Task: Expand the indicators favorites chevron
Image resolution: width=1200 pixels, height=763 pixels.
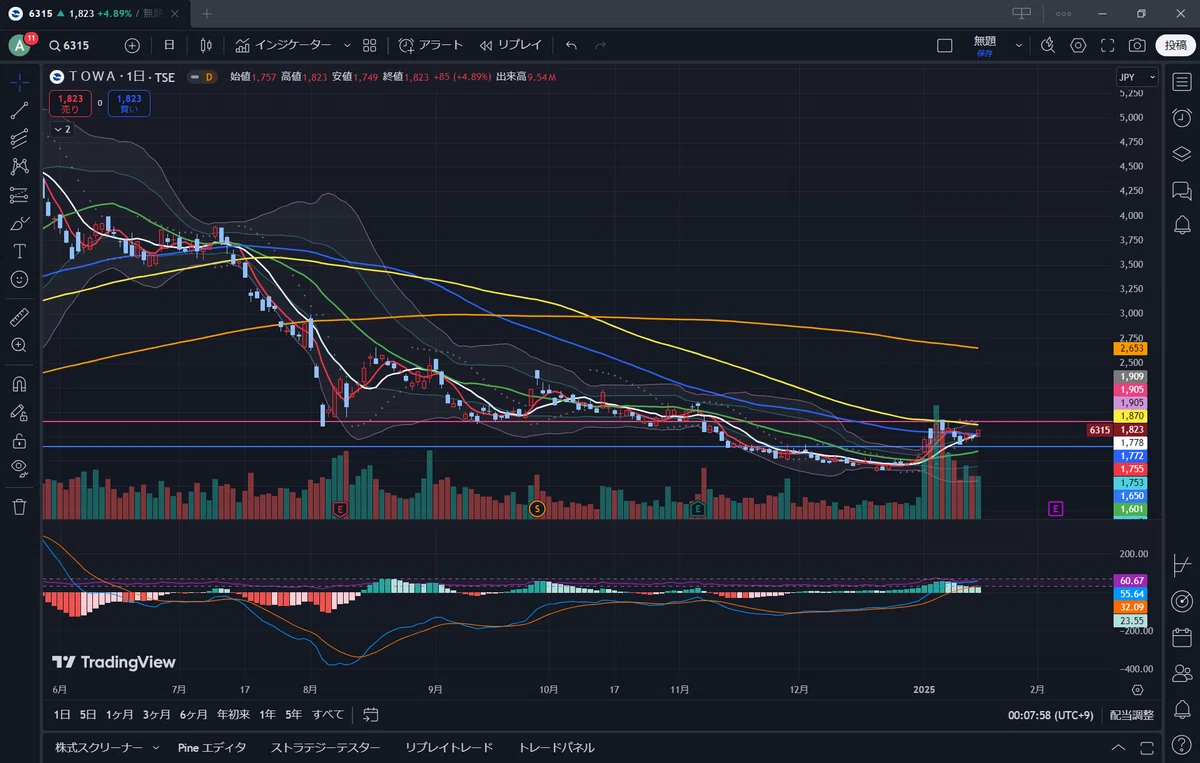Action: point(347,45)
